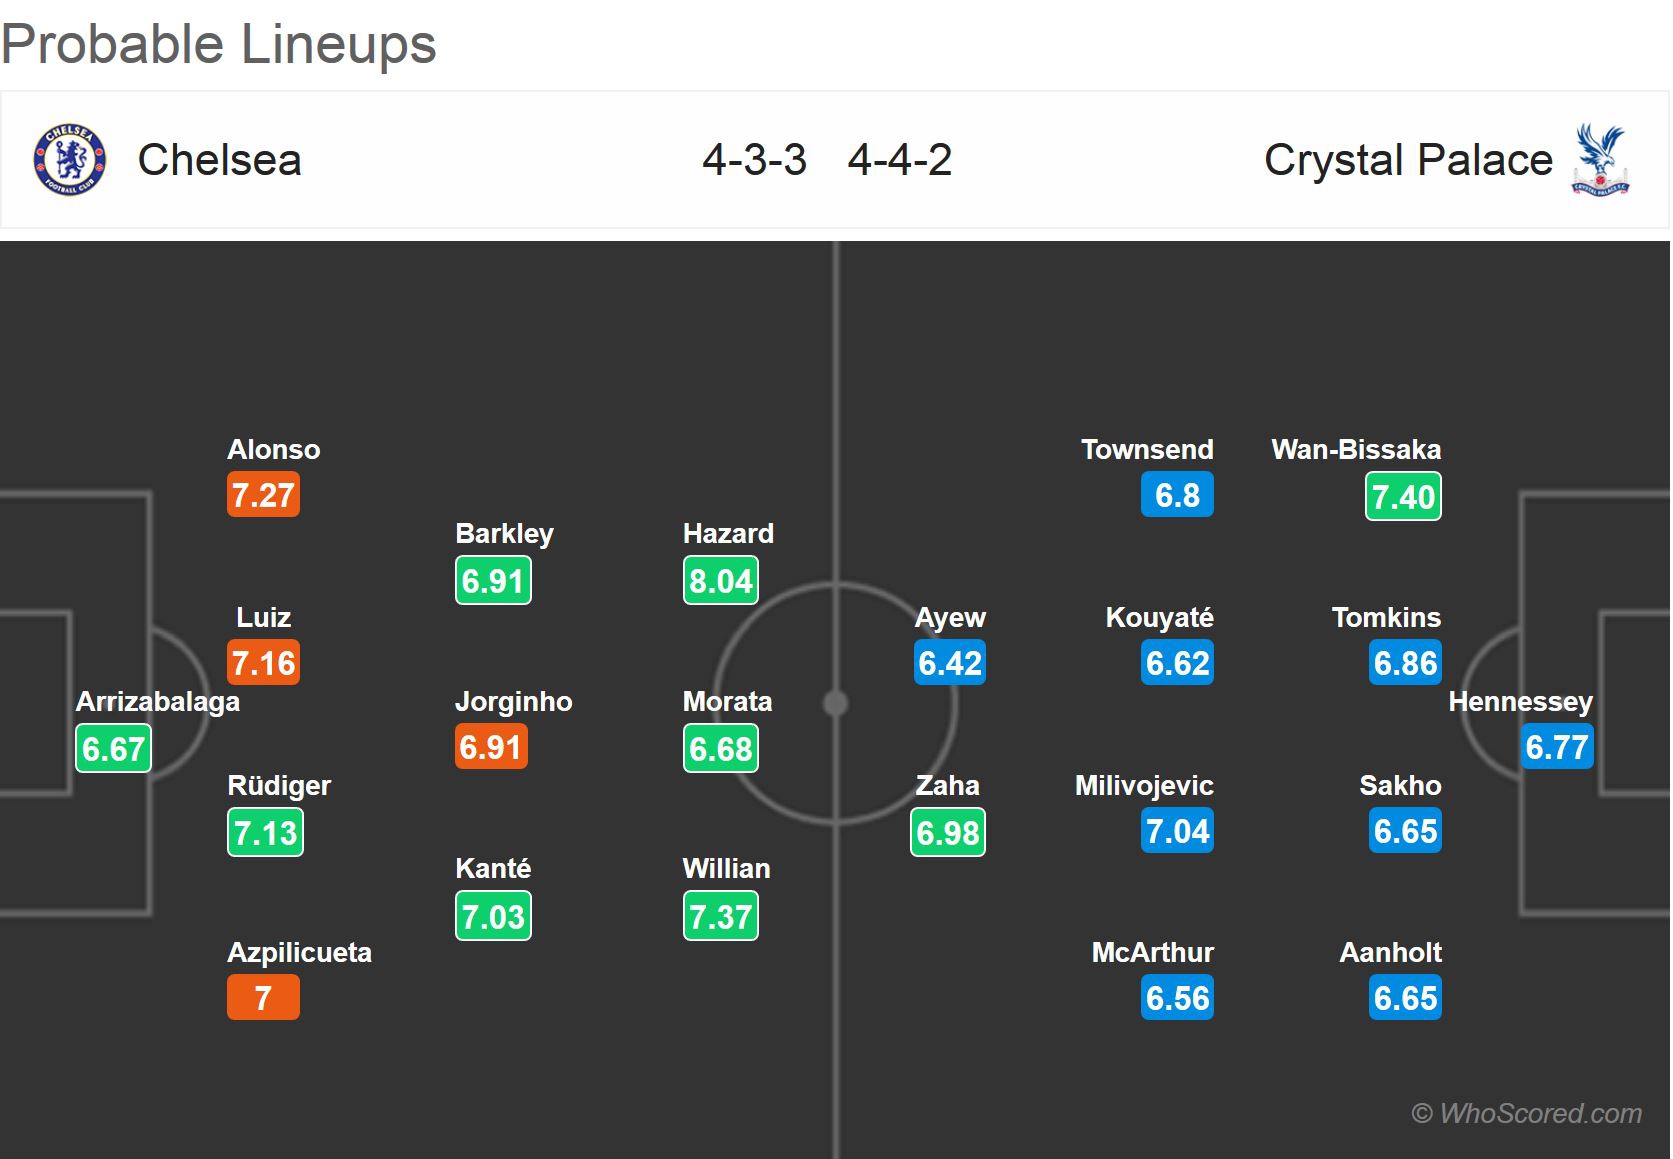
Task: Click the Crystal Palace club crest icon
Action: point(1601,160)
